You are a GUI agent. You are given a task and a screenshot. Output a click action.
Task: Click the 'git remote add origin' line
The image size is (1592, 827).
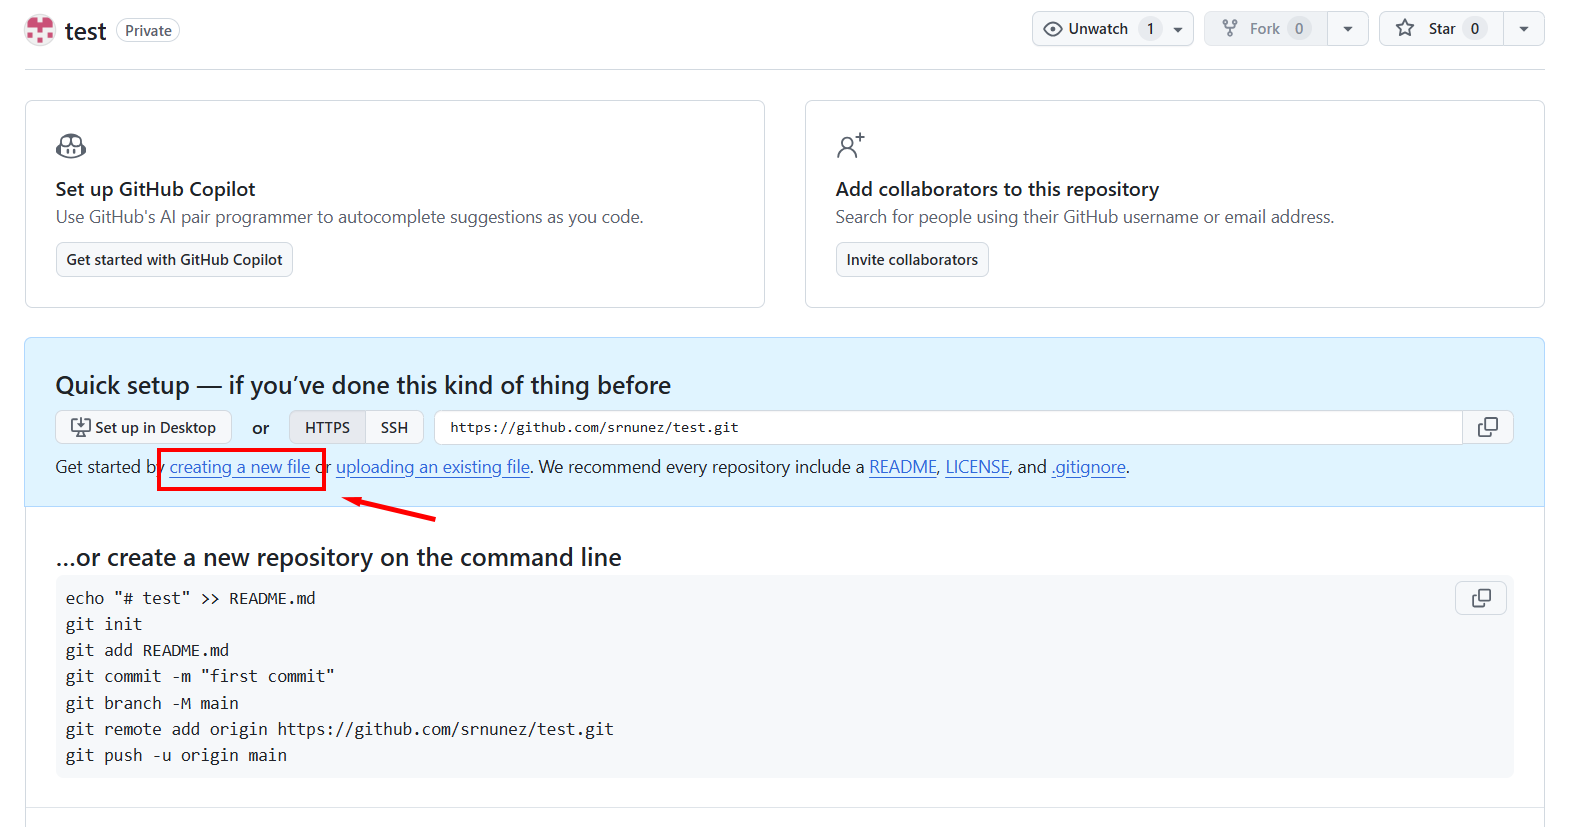click(x=340, y=730)
